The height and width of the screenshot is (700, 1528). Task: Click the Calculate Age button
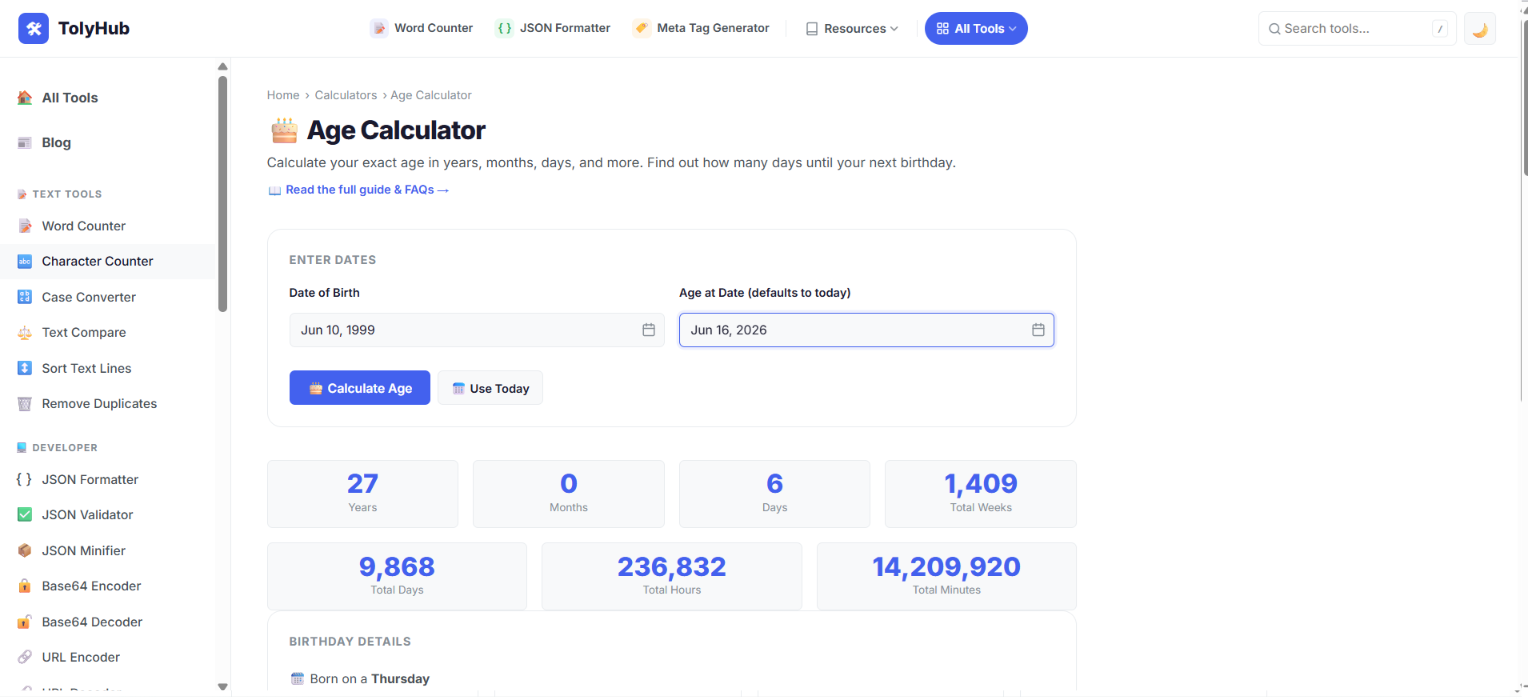pyautogui.click(x=360, y=388)
